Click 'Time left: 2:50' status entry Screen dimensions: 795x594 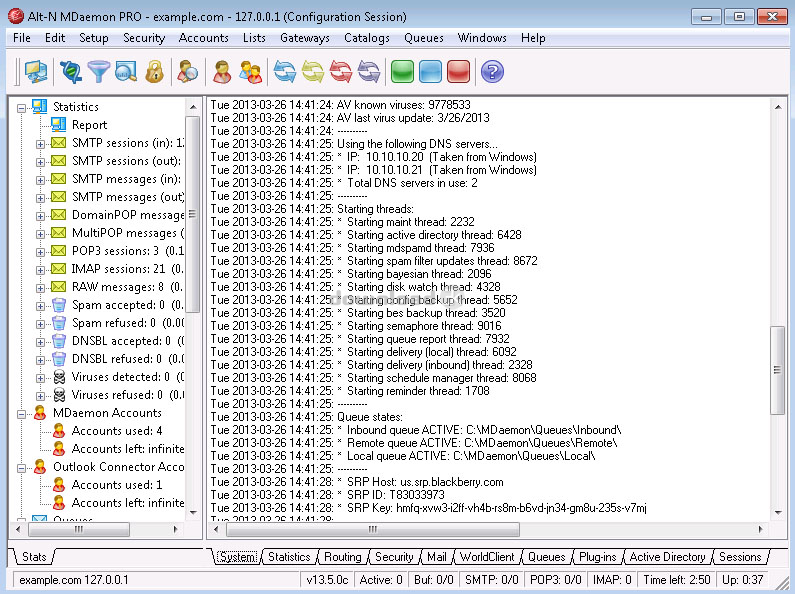pyautogui.click(x=676, y=580)
